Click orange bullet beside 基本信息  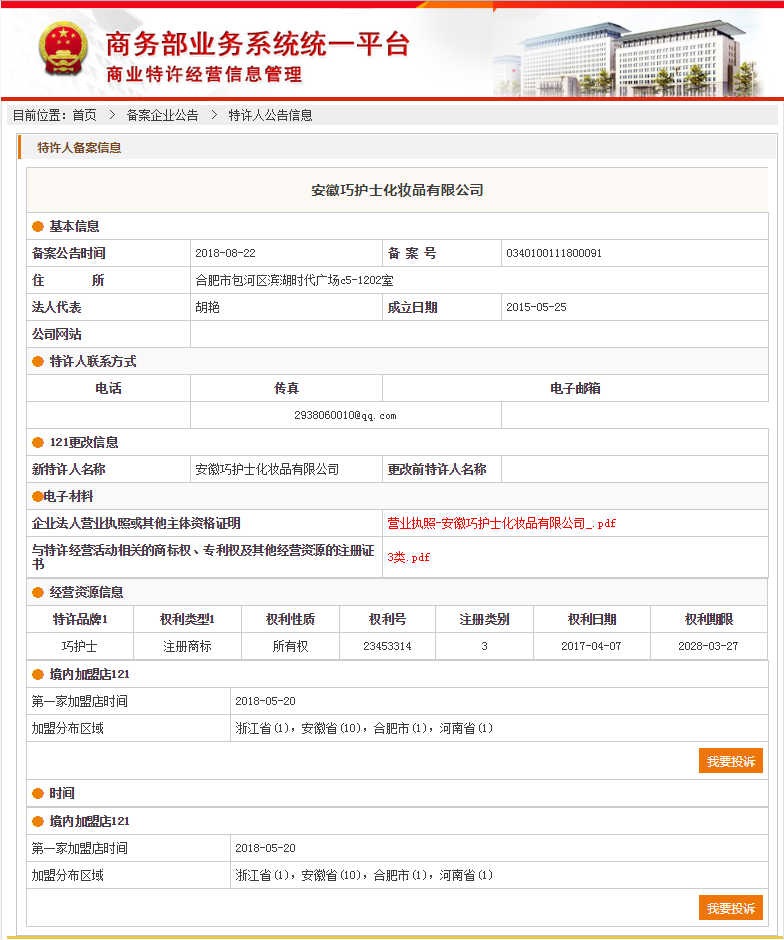tap(38, 227)
